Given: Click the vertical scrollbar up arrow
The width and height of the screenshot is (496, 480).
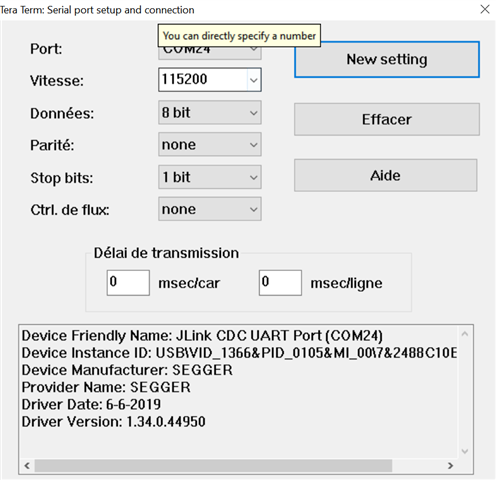Looking at the screenshot, I should 465,334.
